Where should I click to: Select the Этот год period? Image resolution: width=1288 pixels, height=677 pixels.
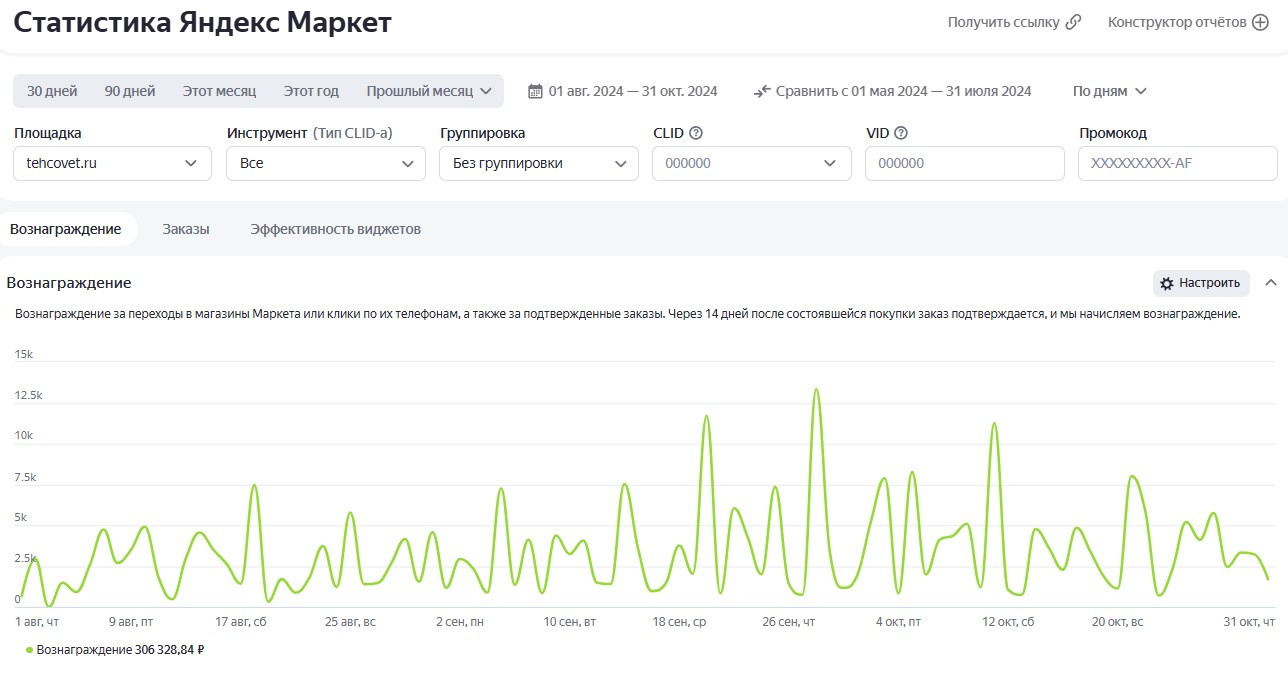[x=311, y=91]
